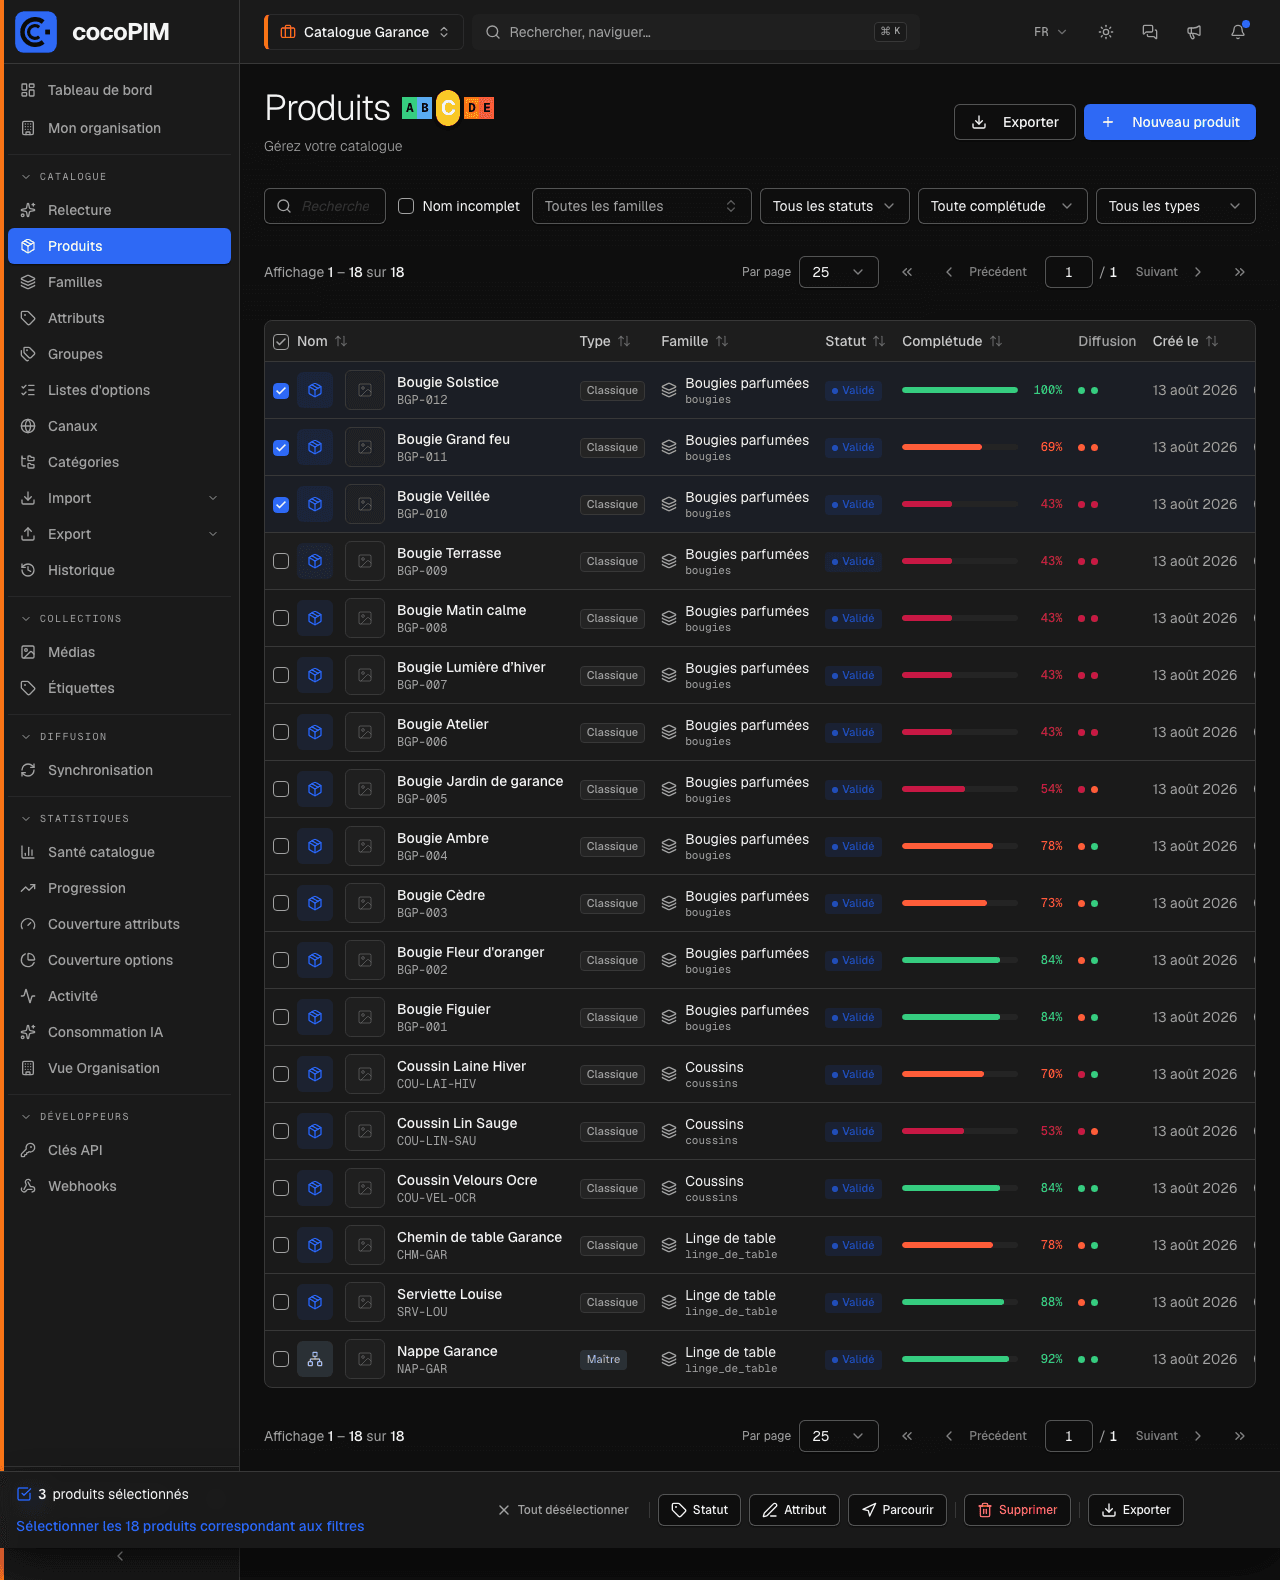Toggle the select-all header checkbox
This screenshot has height=1580, width=1280.
281,341
